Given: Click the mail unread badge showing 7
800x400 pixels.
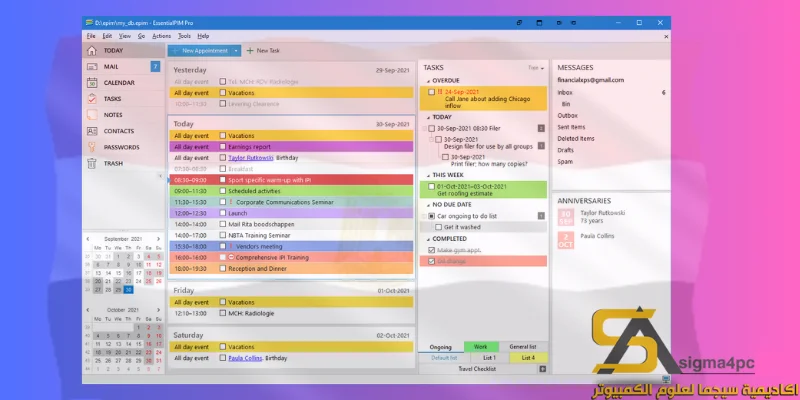Looking at the screenshot, I should click(155, 66).
